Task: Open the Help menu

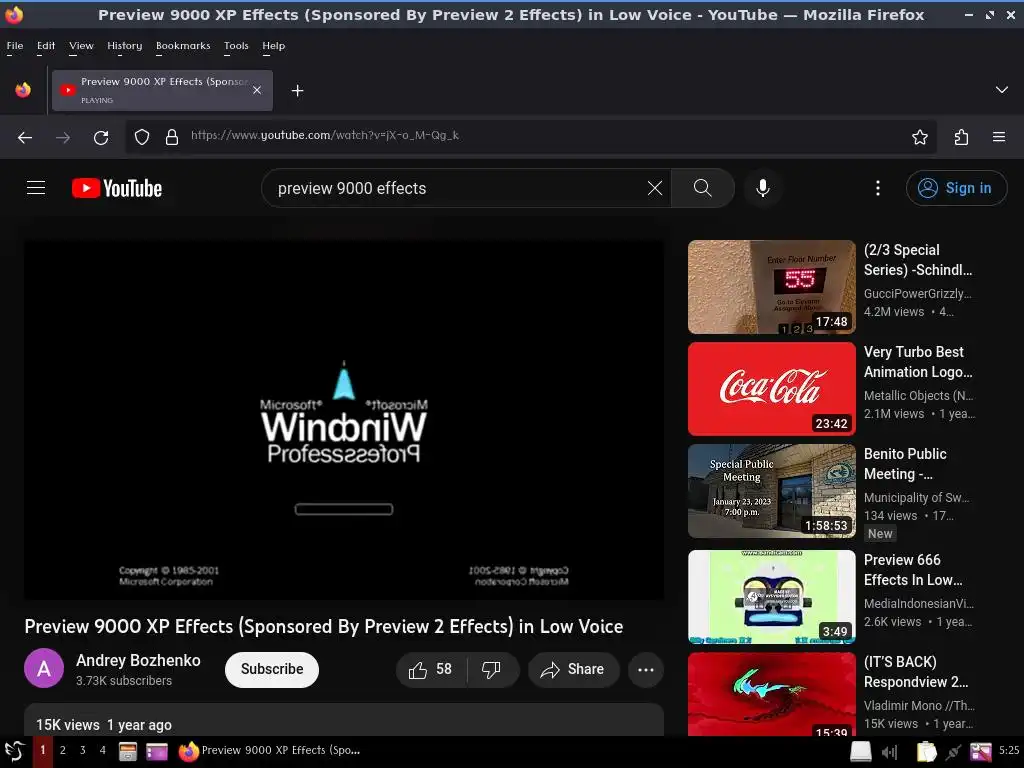Action: (x=273, y=46)
